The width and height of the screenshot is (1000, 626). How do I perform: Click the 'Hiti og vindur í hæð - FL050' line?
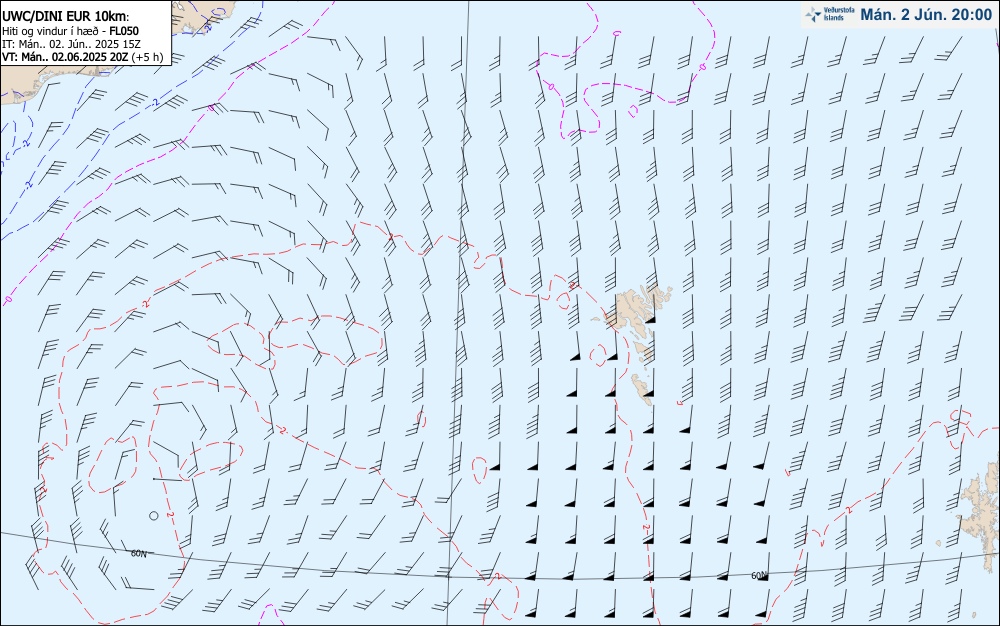pos(70,31)
